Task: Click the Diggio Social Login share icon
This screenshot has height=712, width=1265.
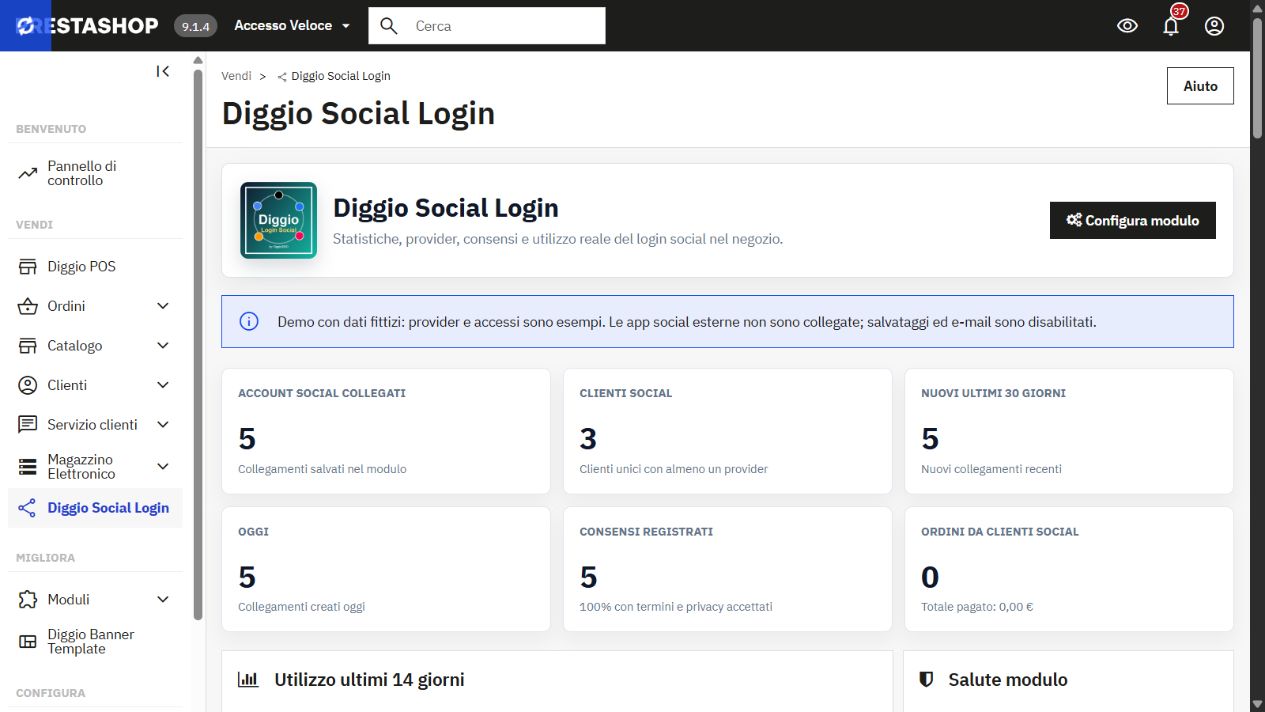Action: (28, 508)
